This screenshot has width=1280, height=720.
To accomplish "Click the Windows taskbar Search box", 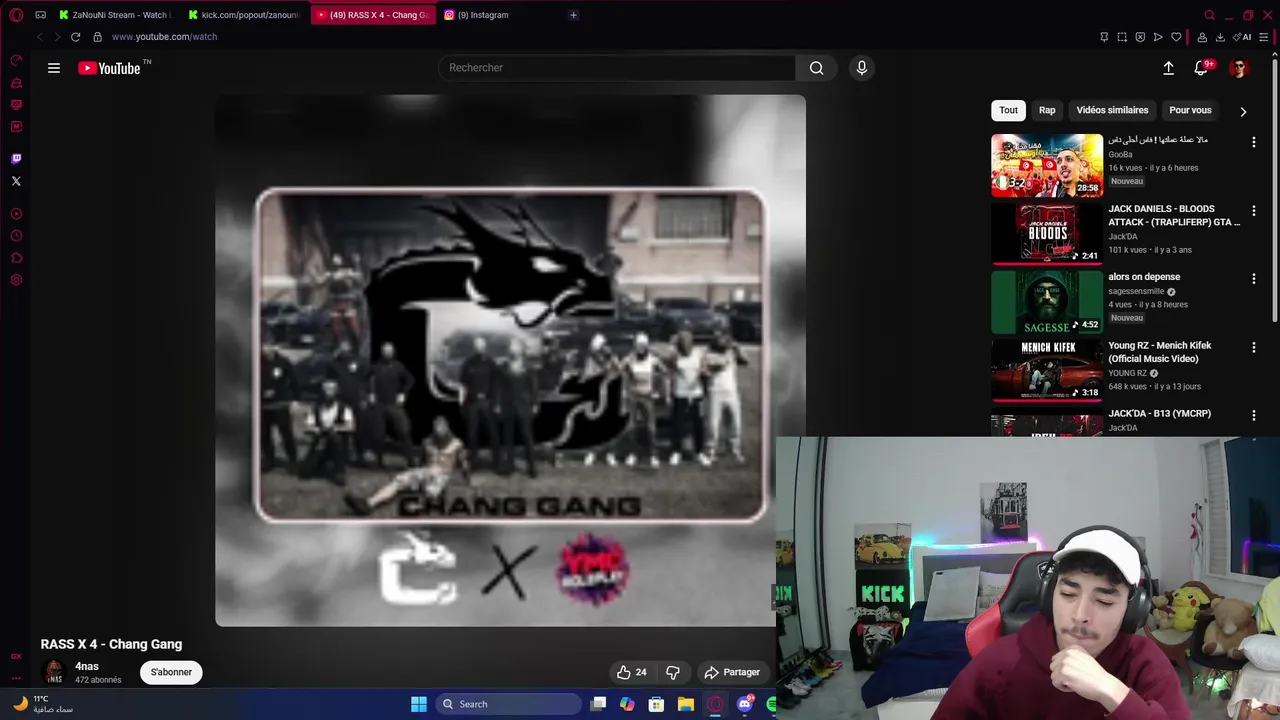I will (x=507, y=704).
